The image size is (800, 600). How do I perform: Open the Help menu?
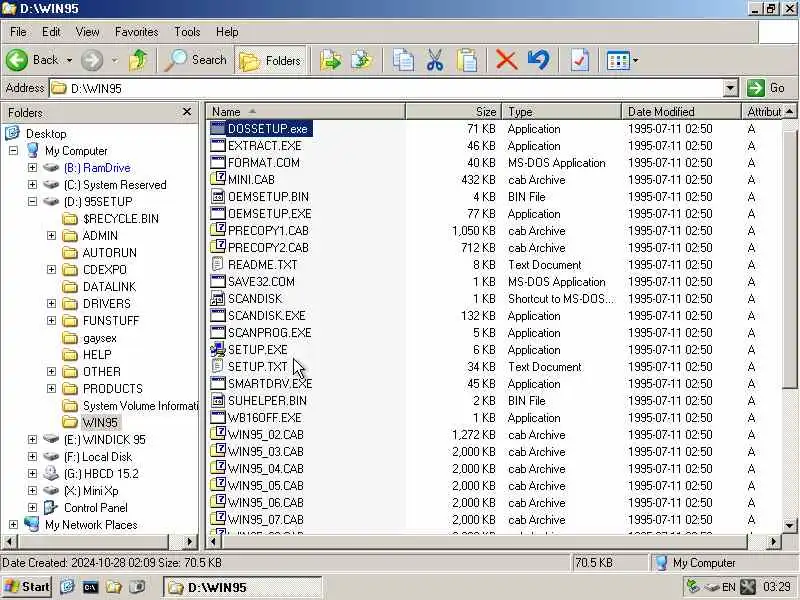[227, 32]
